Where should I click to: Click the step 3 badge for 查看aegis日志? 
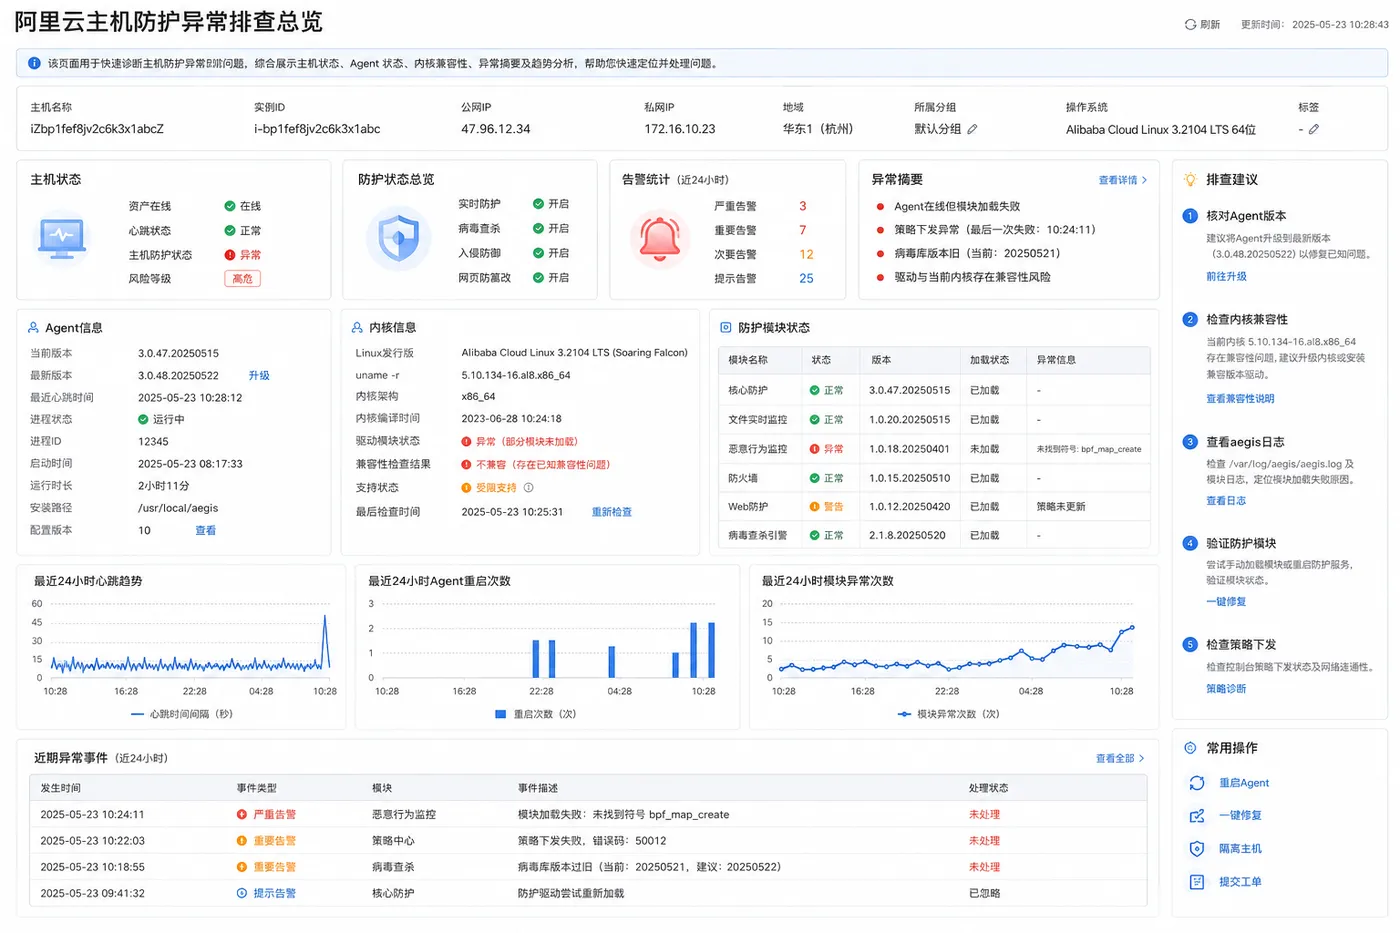click(x=1190, y=442)
